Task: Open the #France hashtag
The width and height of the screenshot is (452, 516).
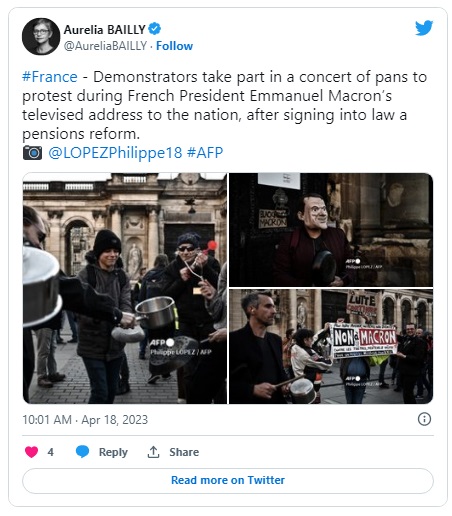Action: pos(50,77)
